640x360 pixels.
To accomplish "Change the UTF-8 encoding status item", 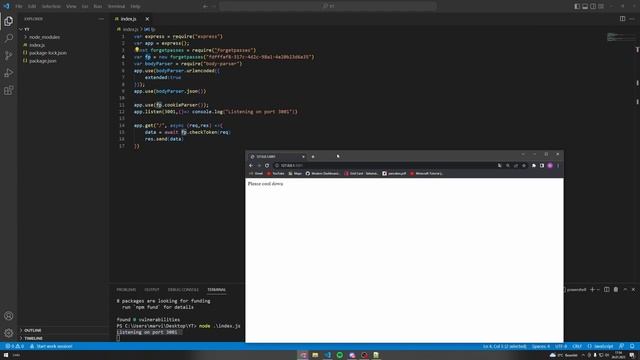I will pyautogui.click(x=561, y=346).
